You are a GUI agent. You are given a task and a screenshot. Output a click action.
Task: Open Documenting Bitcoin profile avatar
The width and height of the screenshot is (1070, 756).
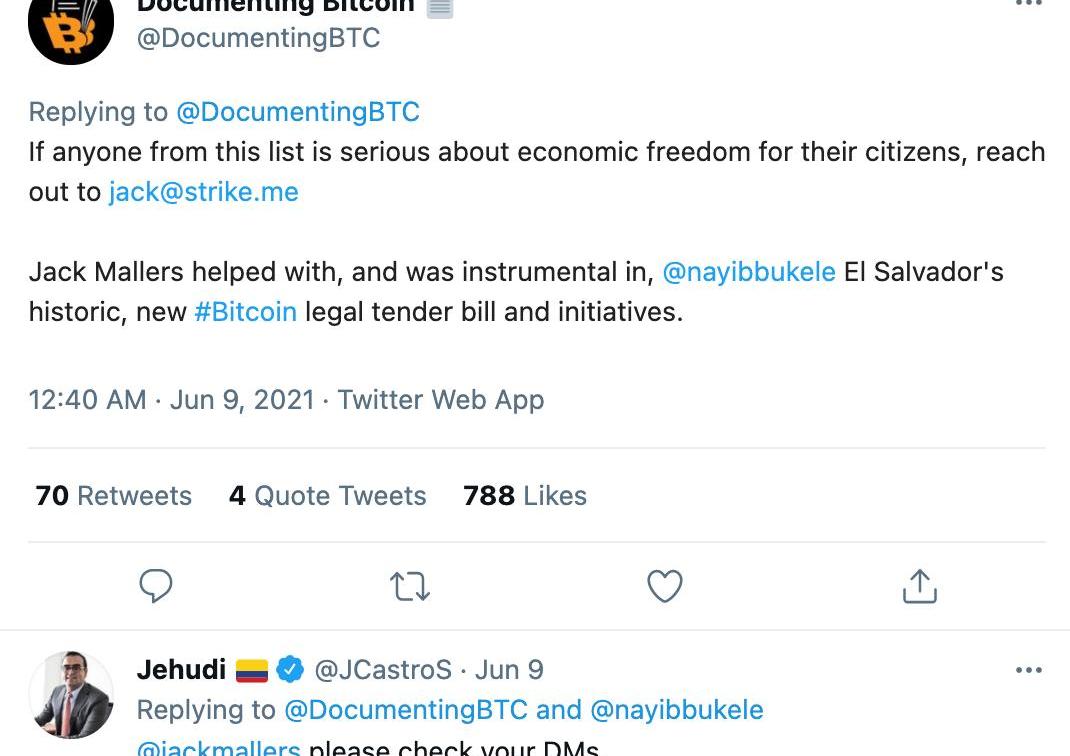pos(71,27)
